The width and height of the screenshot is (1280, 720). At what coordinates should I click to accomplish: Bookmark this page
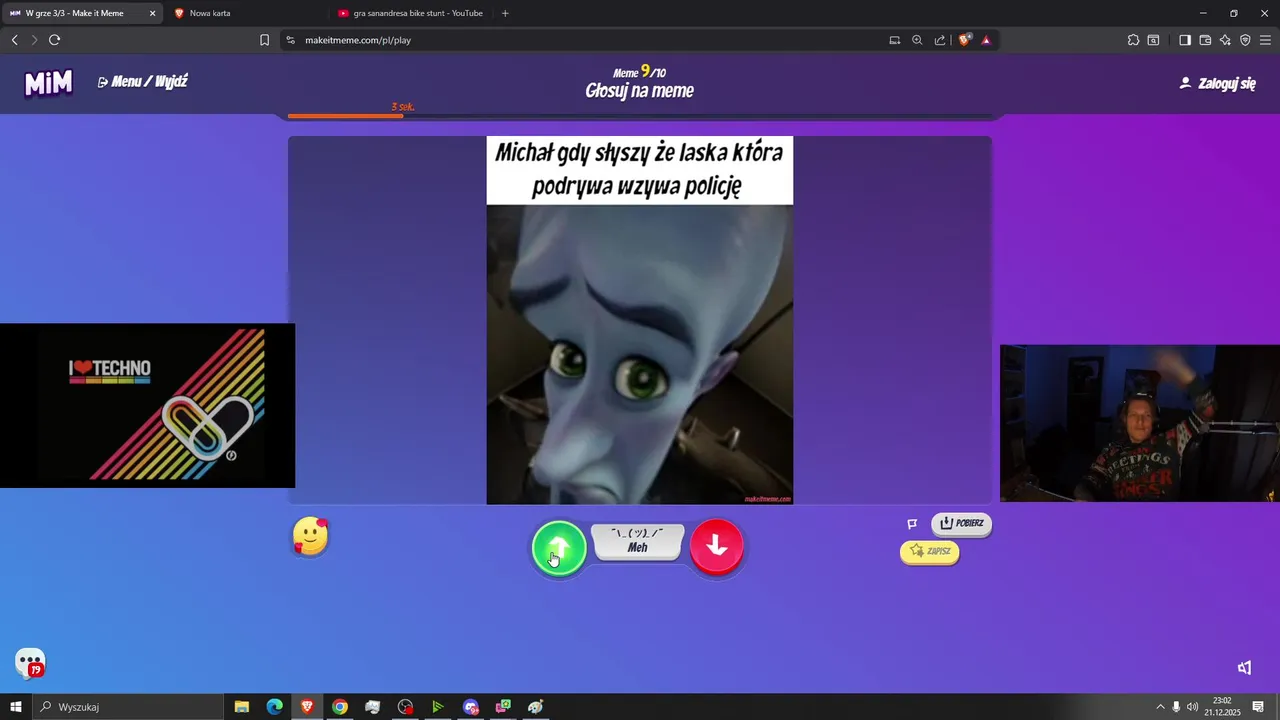264,40
